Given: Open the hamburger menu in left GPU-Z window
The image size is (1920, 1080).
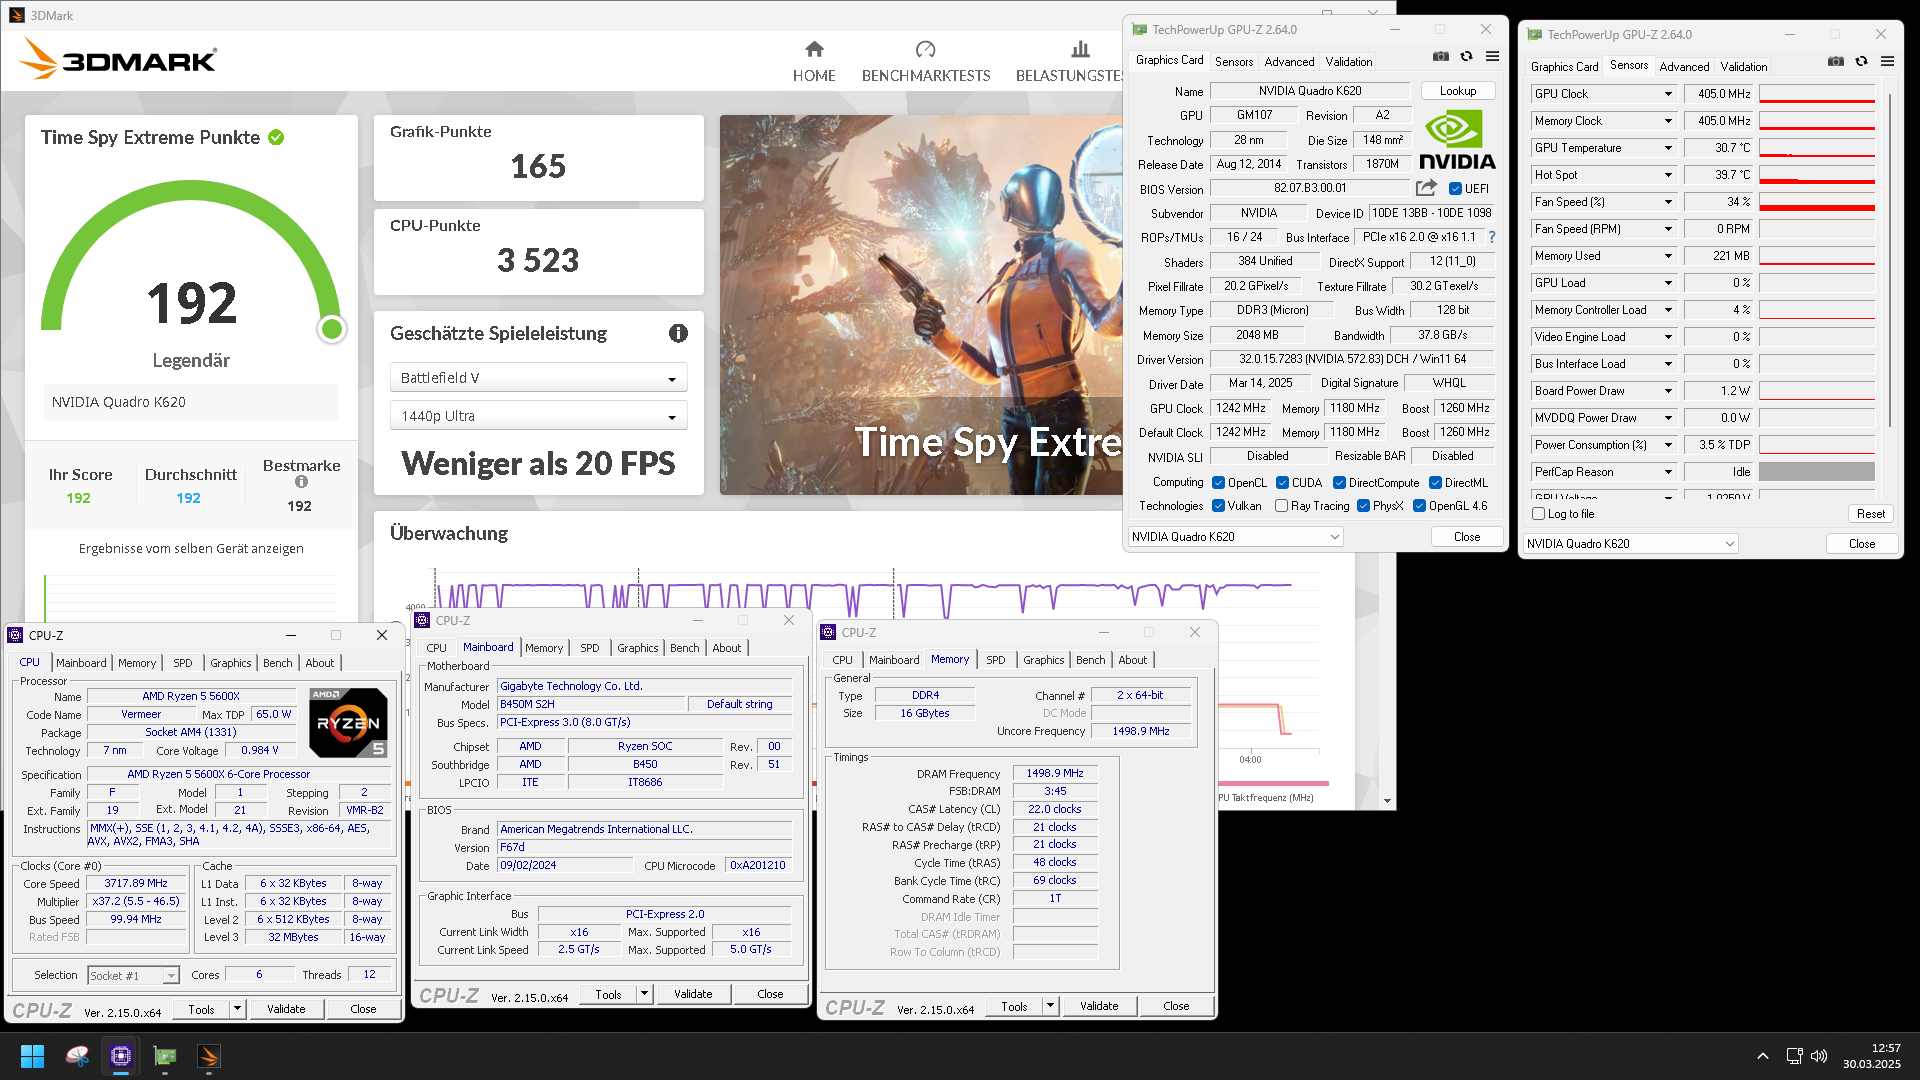Looking at the screenshot, I should [x=1492, y=56].
